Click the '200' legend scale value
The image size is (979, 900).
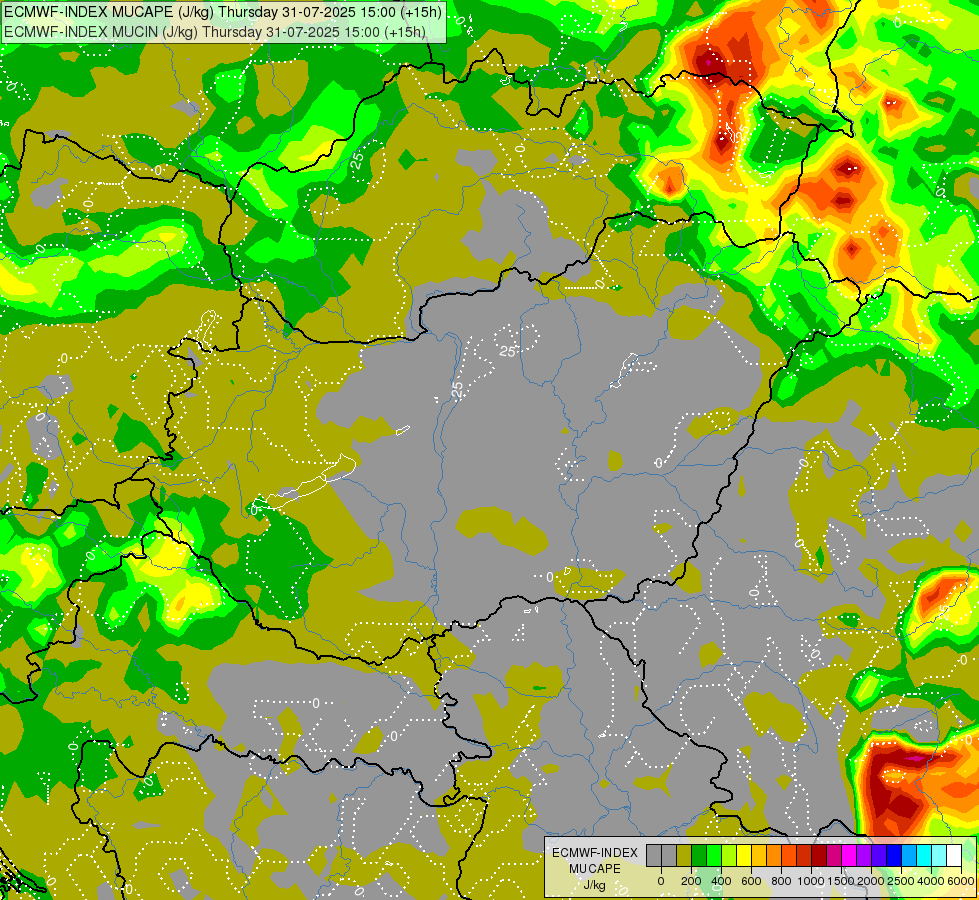(691, 881)
